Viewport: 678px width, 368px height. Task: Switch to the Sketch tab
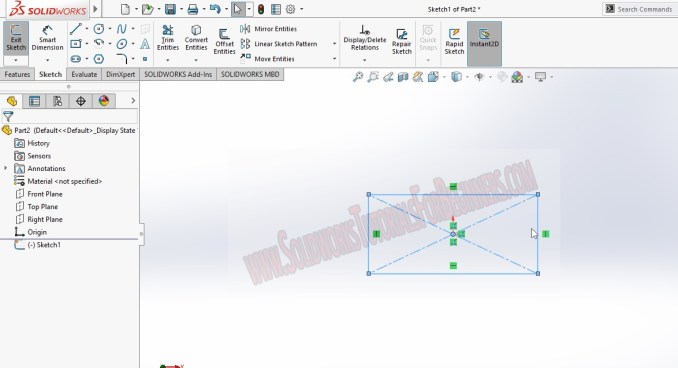point(50,74)
